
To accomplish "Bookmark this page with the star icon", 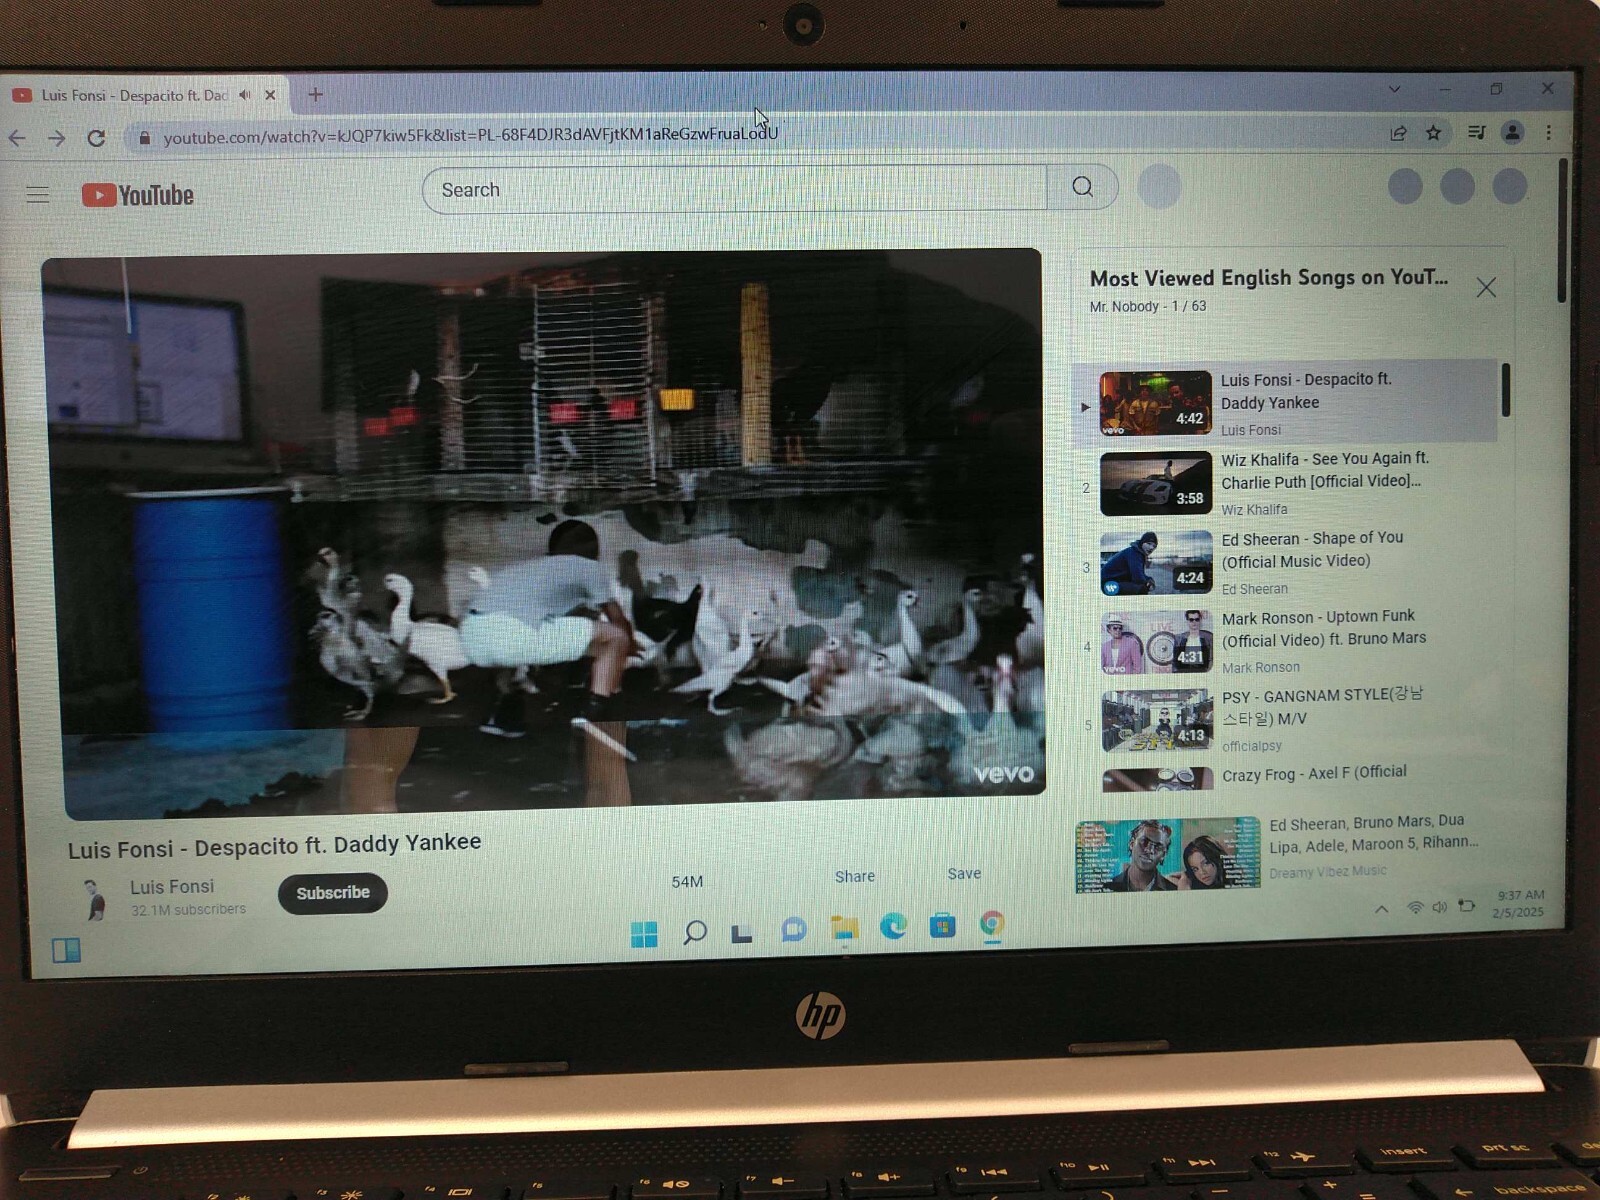I will [x=1434, y=133].
